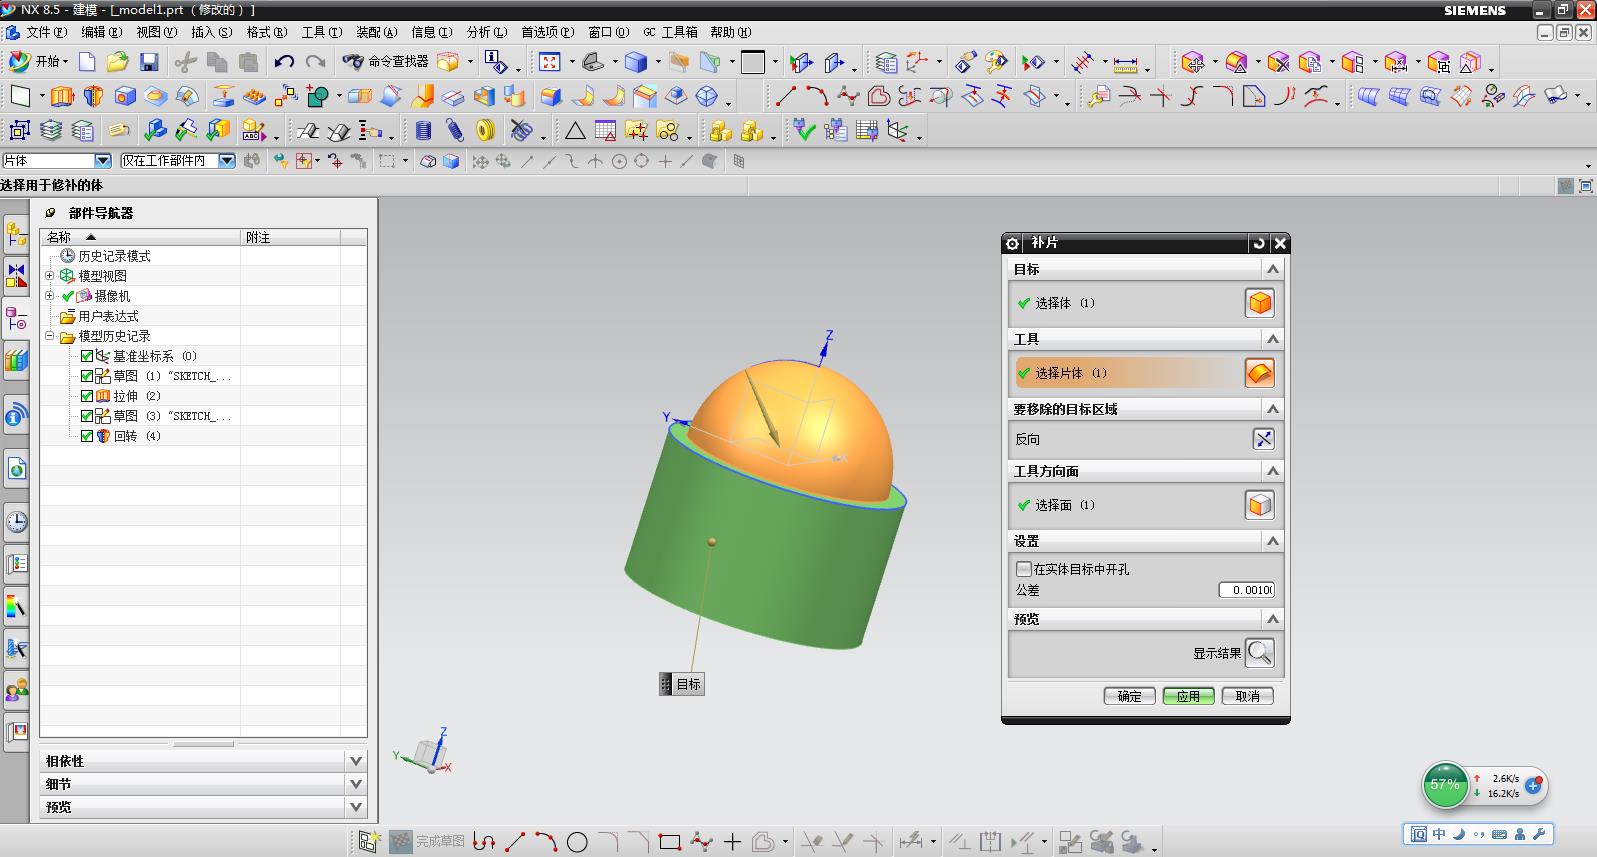Screen dimensions: 1597x857
Task: Toggle the 拉伸 (2) extrude feature checkbox
Action: click(x=87, y=396)
